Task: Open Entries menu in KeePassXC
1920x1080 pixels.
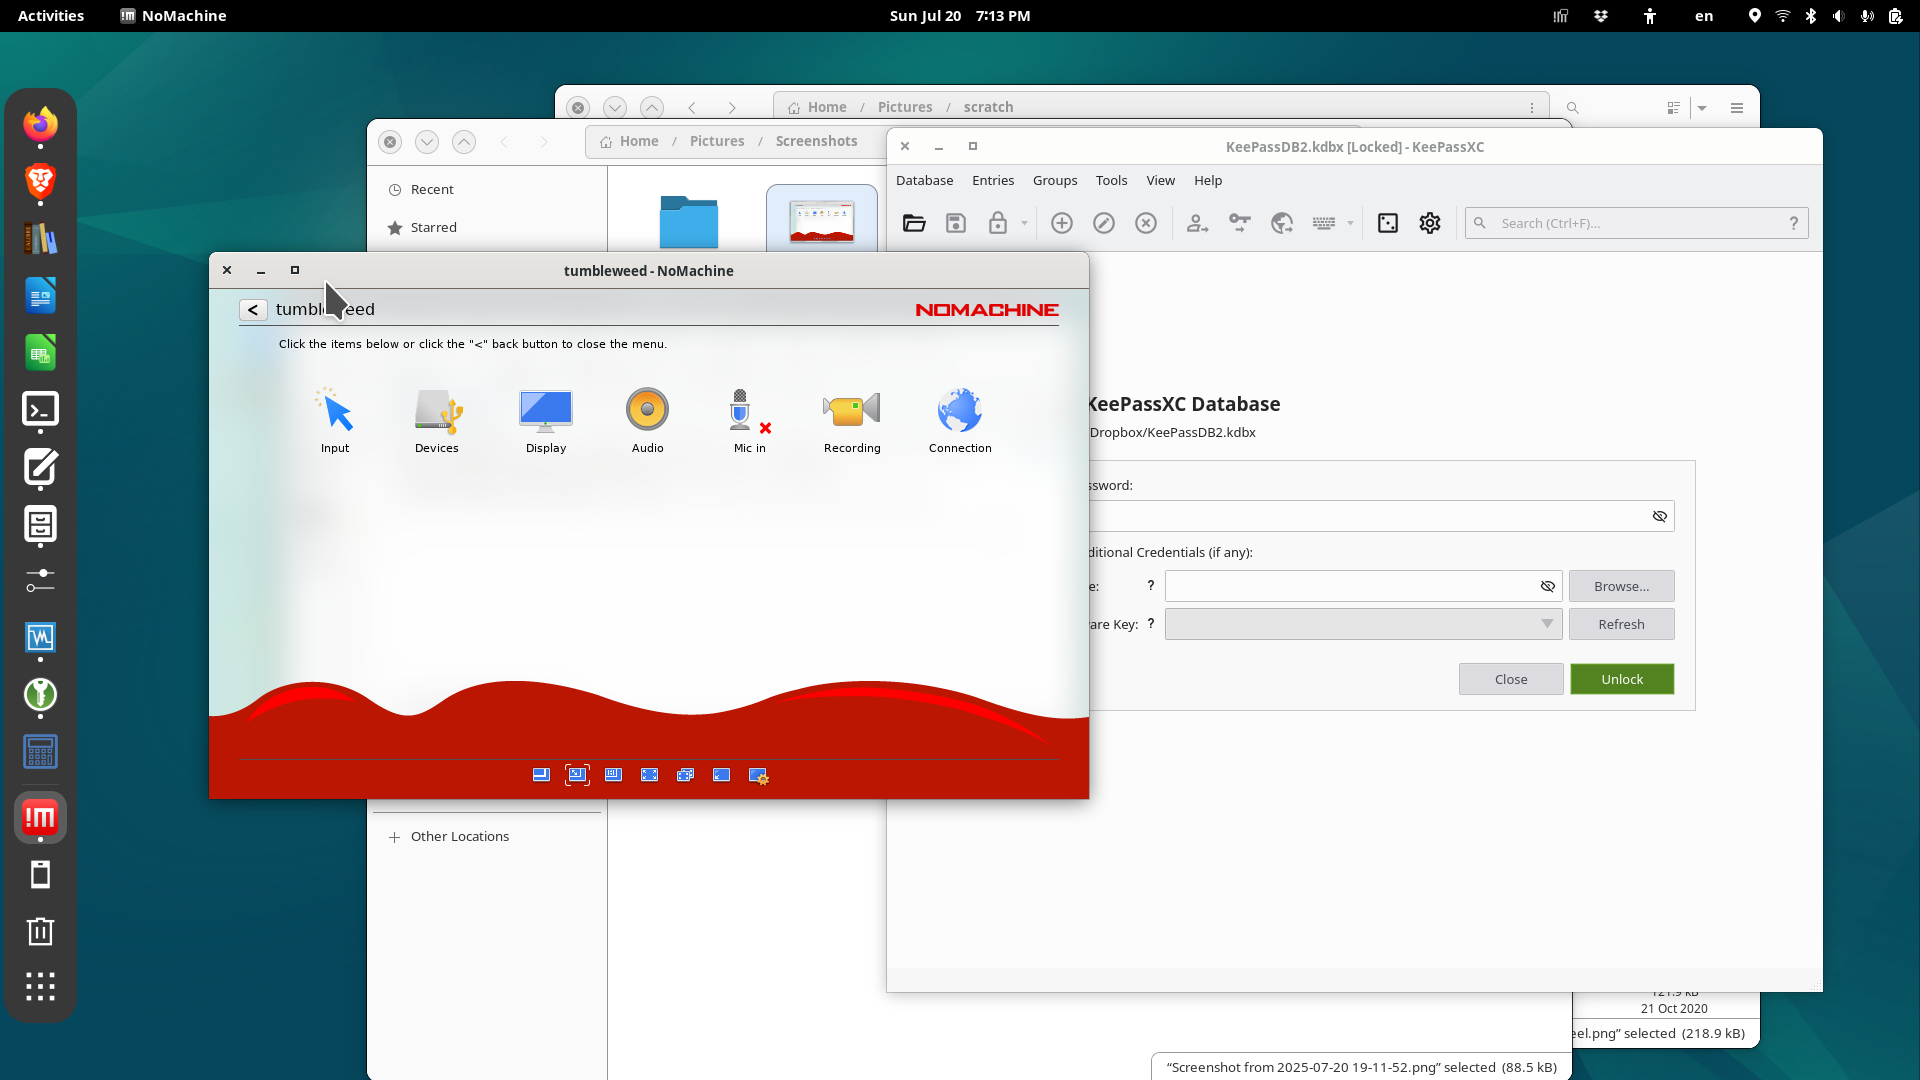Action: click(x=993, y=181)
